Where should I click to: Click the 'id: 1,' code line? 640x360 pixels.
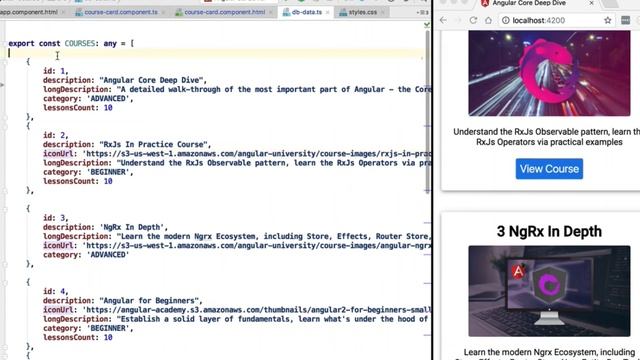pos(56,71)
